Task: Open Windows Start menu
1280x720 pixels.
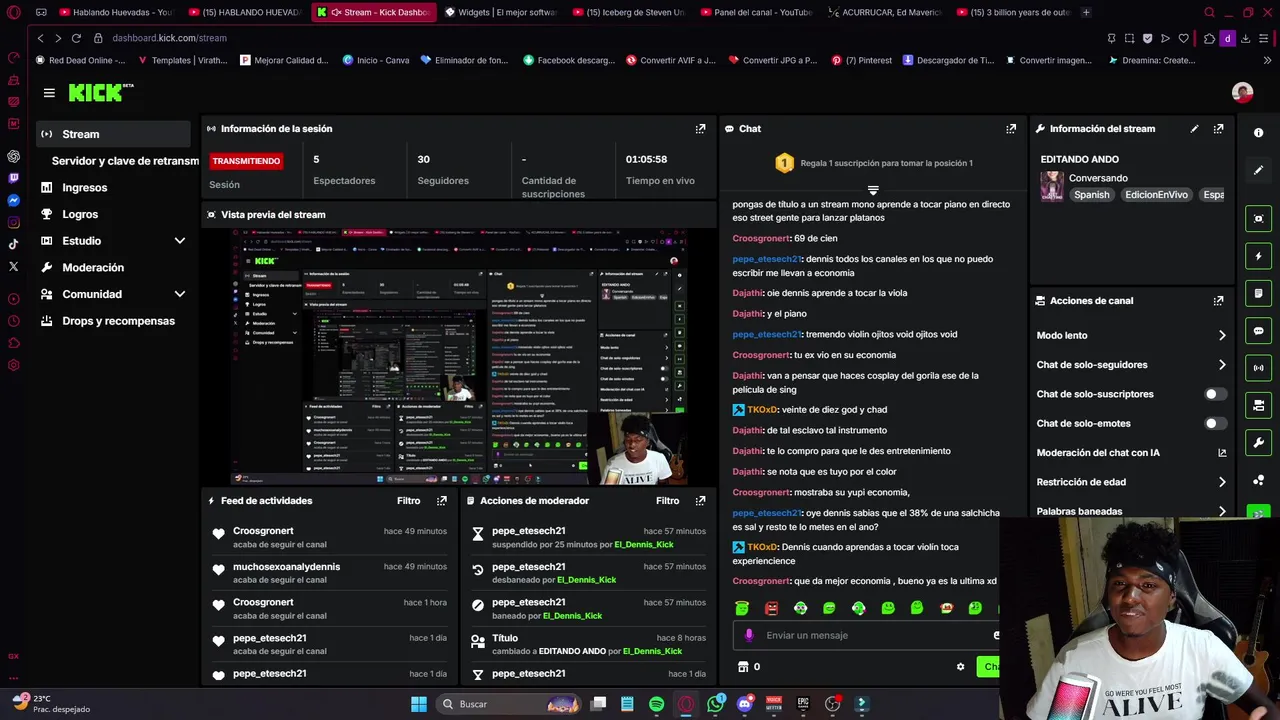Action: tap(419, 704)
